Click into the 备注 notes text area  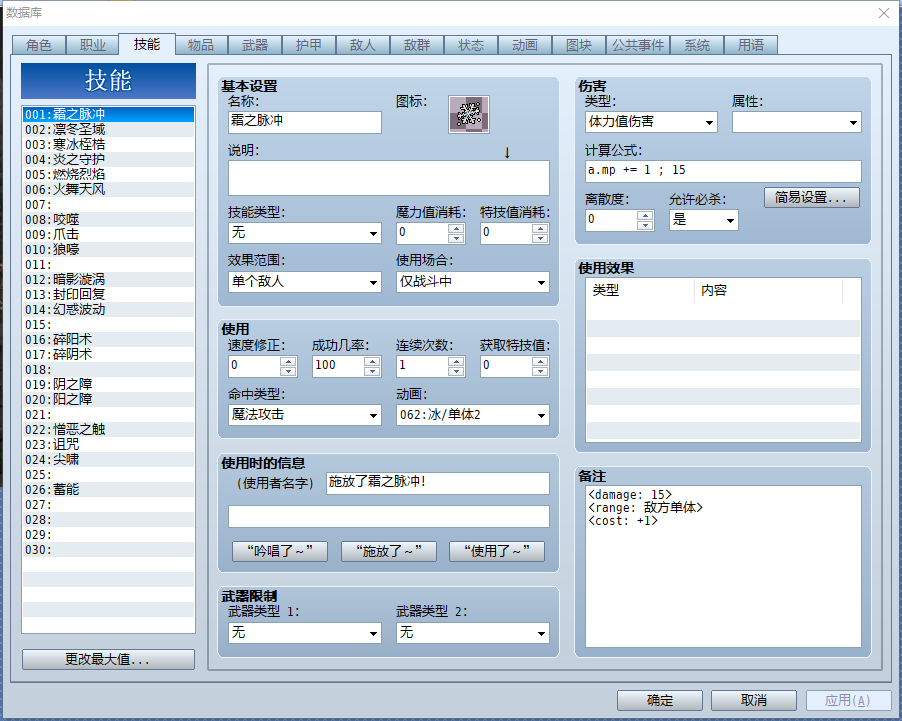[723, 566]
